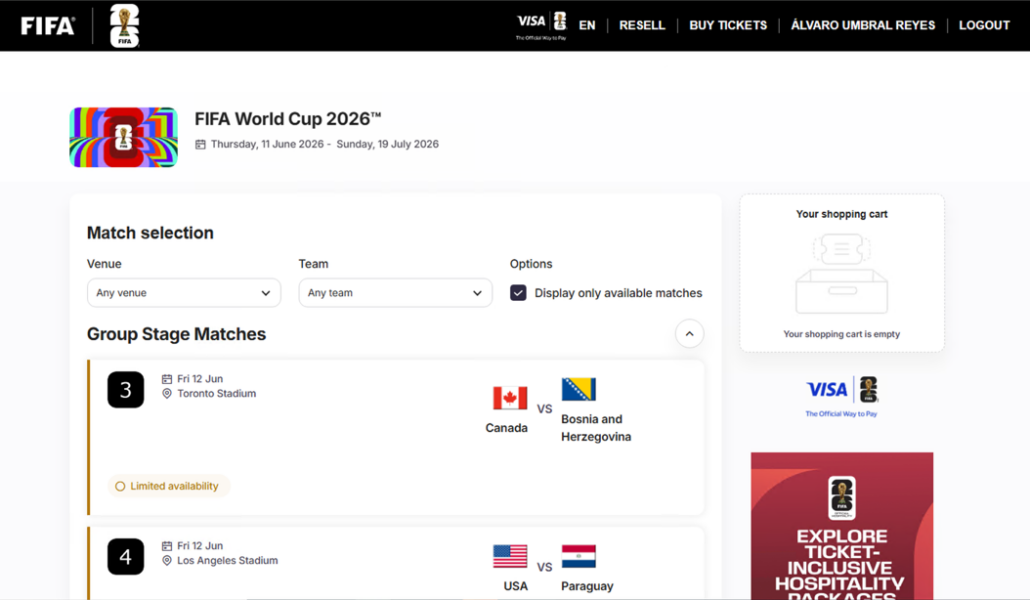
Task: Uncheck Display only available matches checkbox
Action: click(518, 293)
